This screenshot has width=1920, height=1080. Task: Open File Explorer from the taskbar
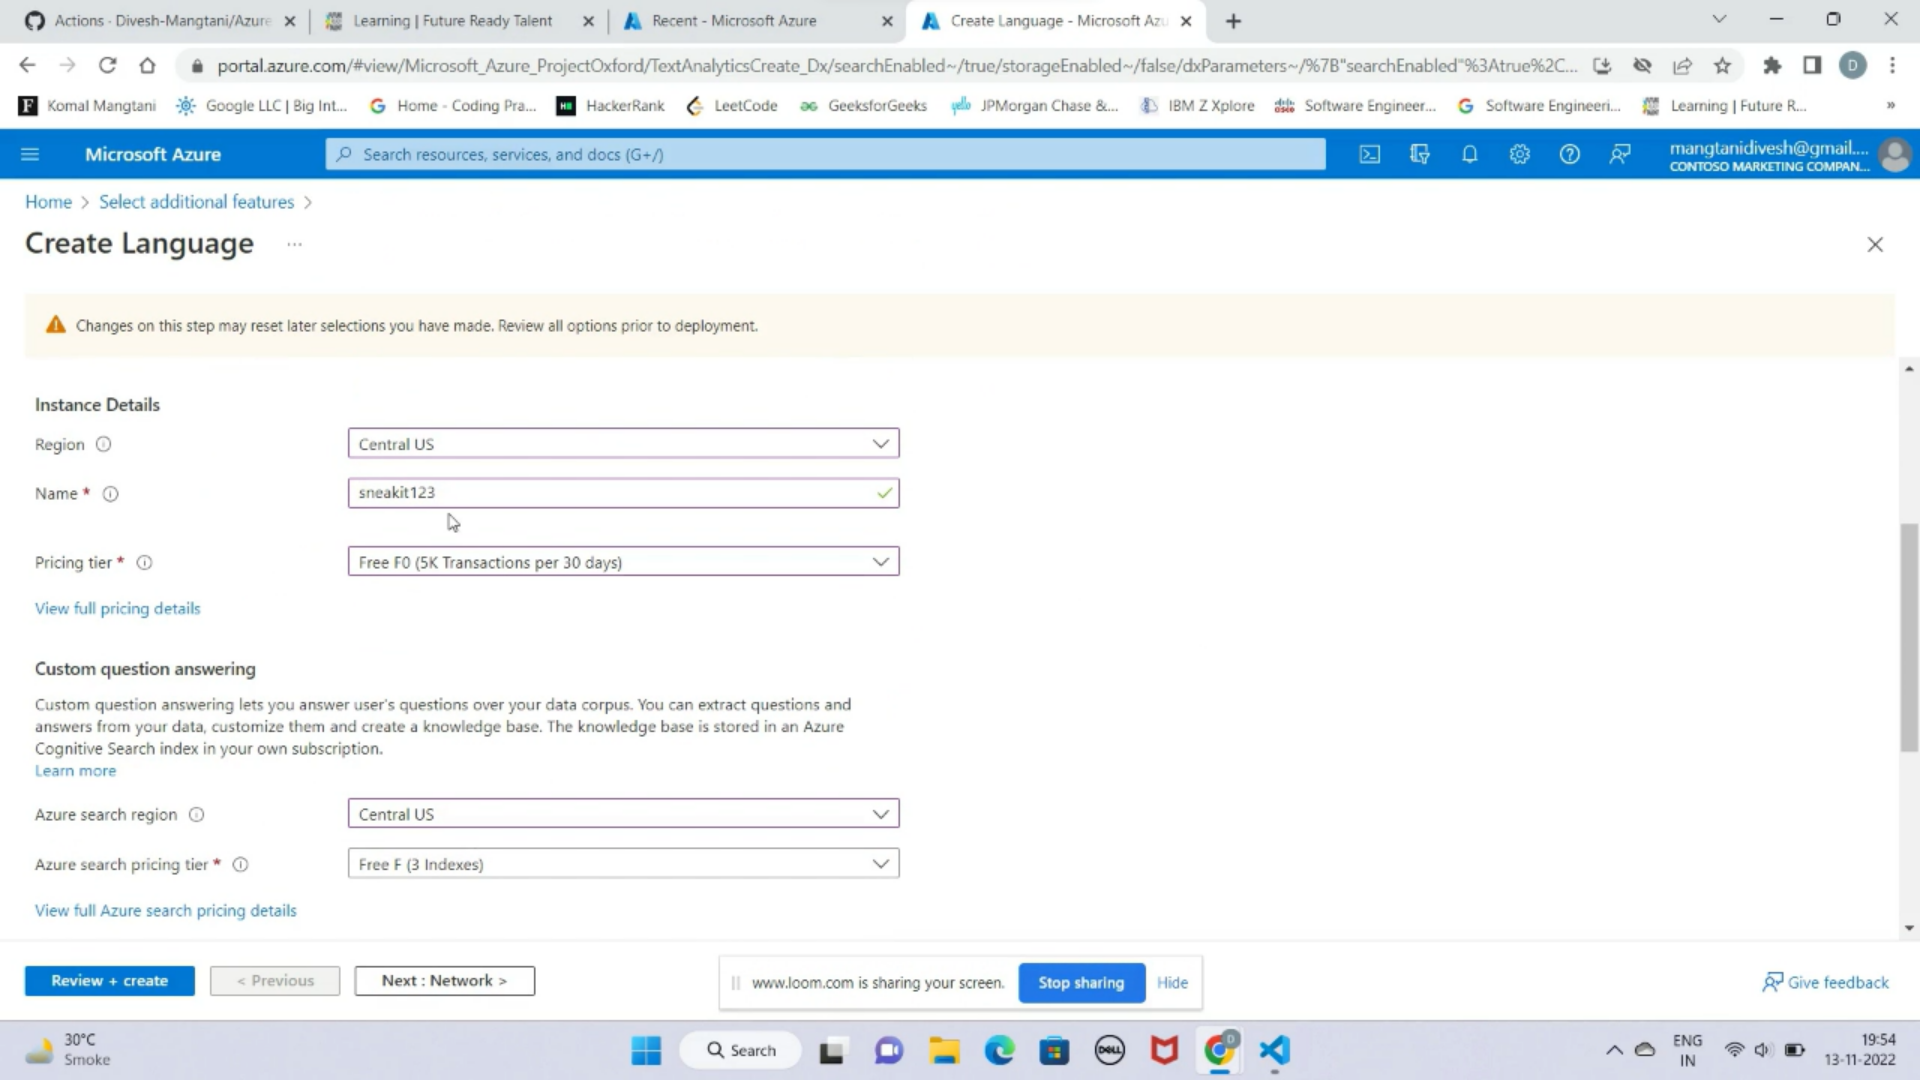pos(944,1050)
